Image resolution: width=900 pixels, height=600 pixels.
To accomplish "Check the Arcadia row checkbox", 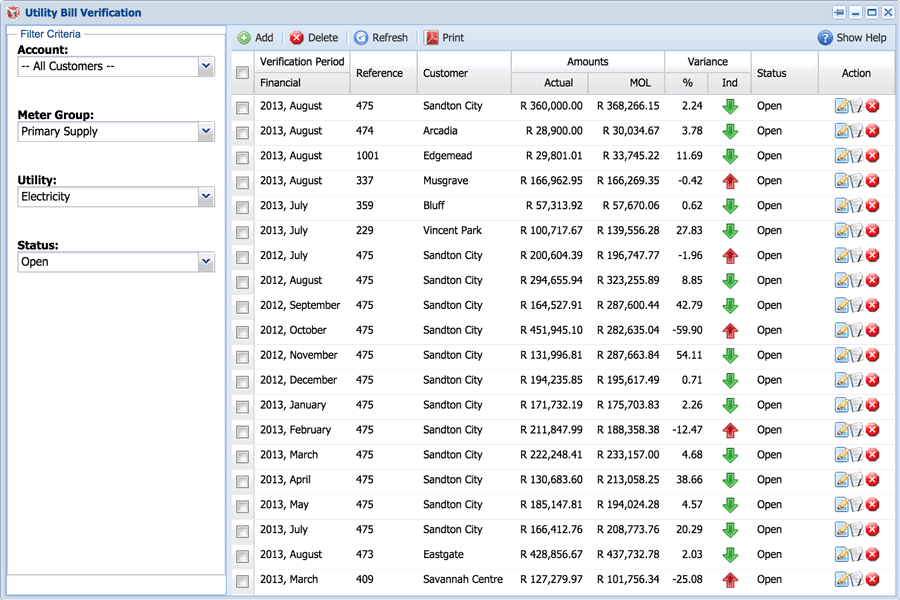I will (242, 133).
